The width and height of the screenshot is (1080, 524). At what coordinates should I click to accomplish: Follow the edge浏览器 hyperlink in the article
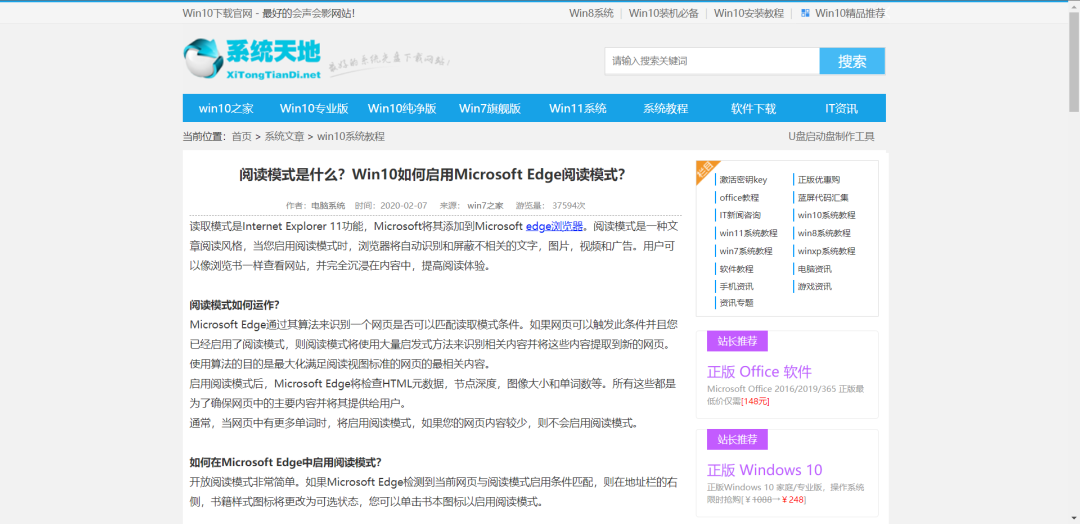pos(554,226)
